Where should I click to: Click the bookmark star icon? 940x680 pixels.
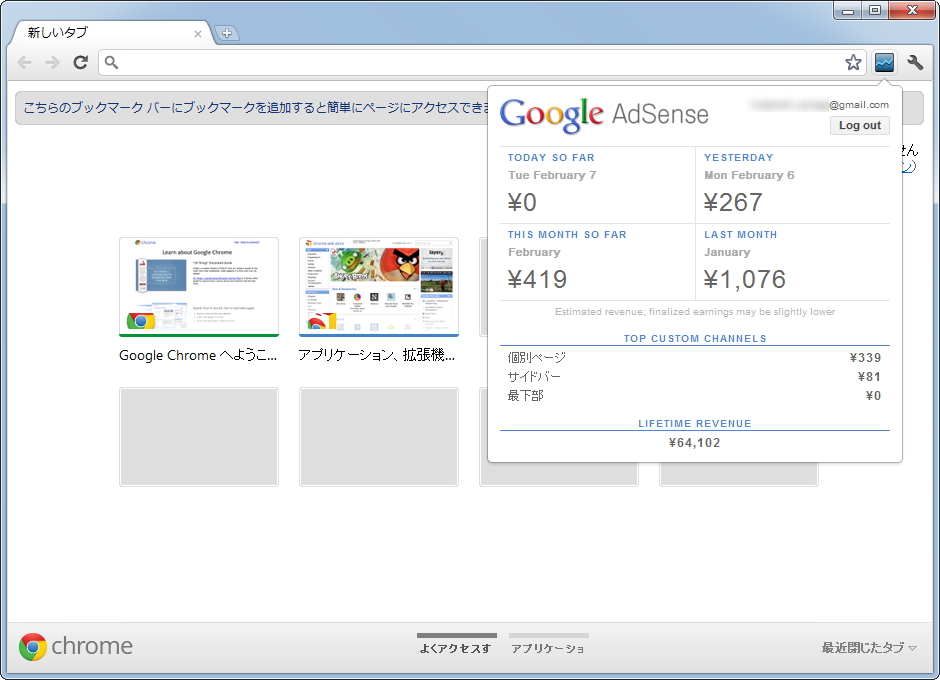[x=853, y=62]
